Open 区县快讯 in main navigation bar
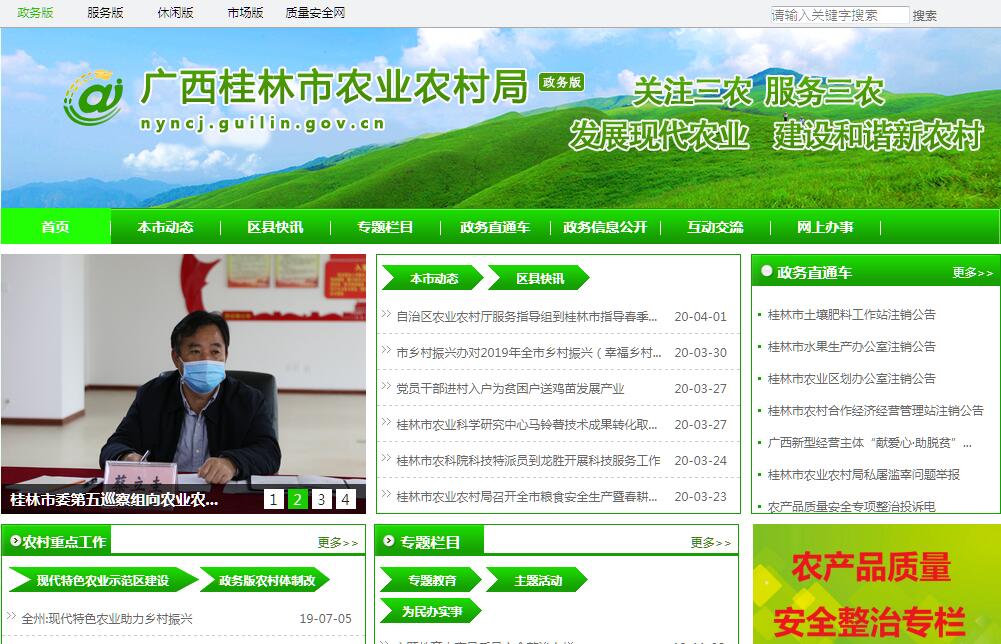The image size is (1001, 644). 275,227
